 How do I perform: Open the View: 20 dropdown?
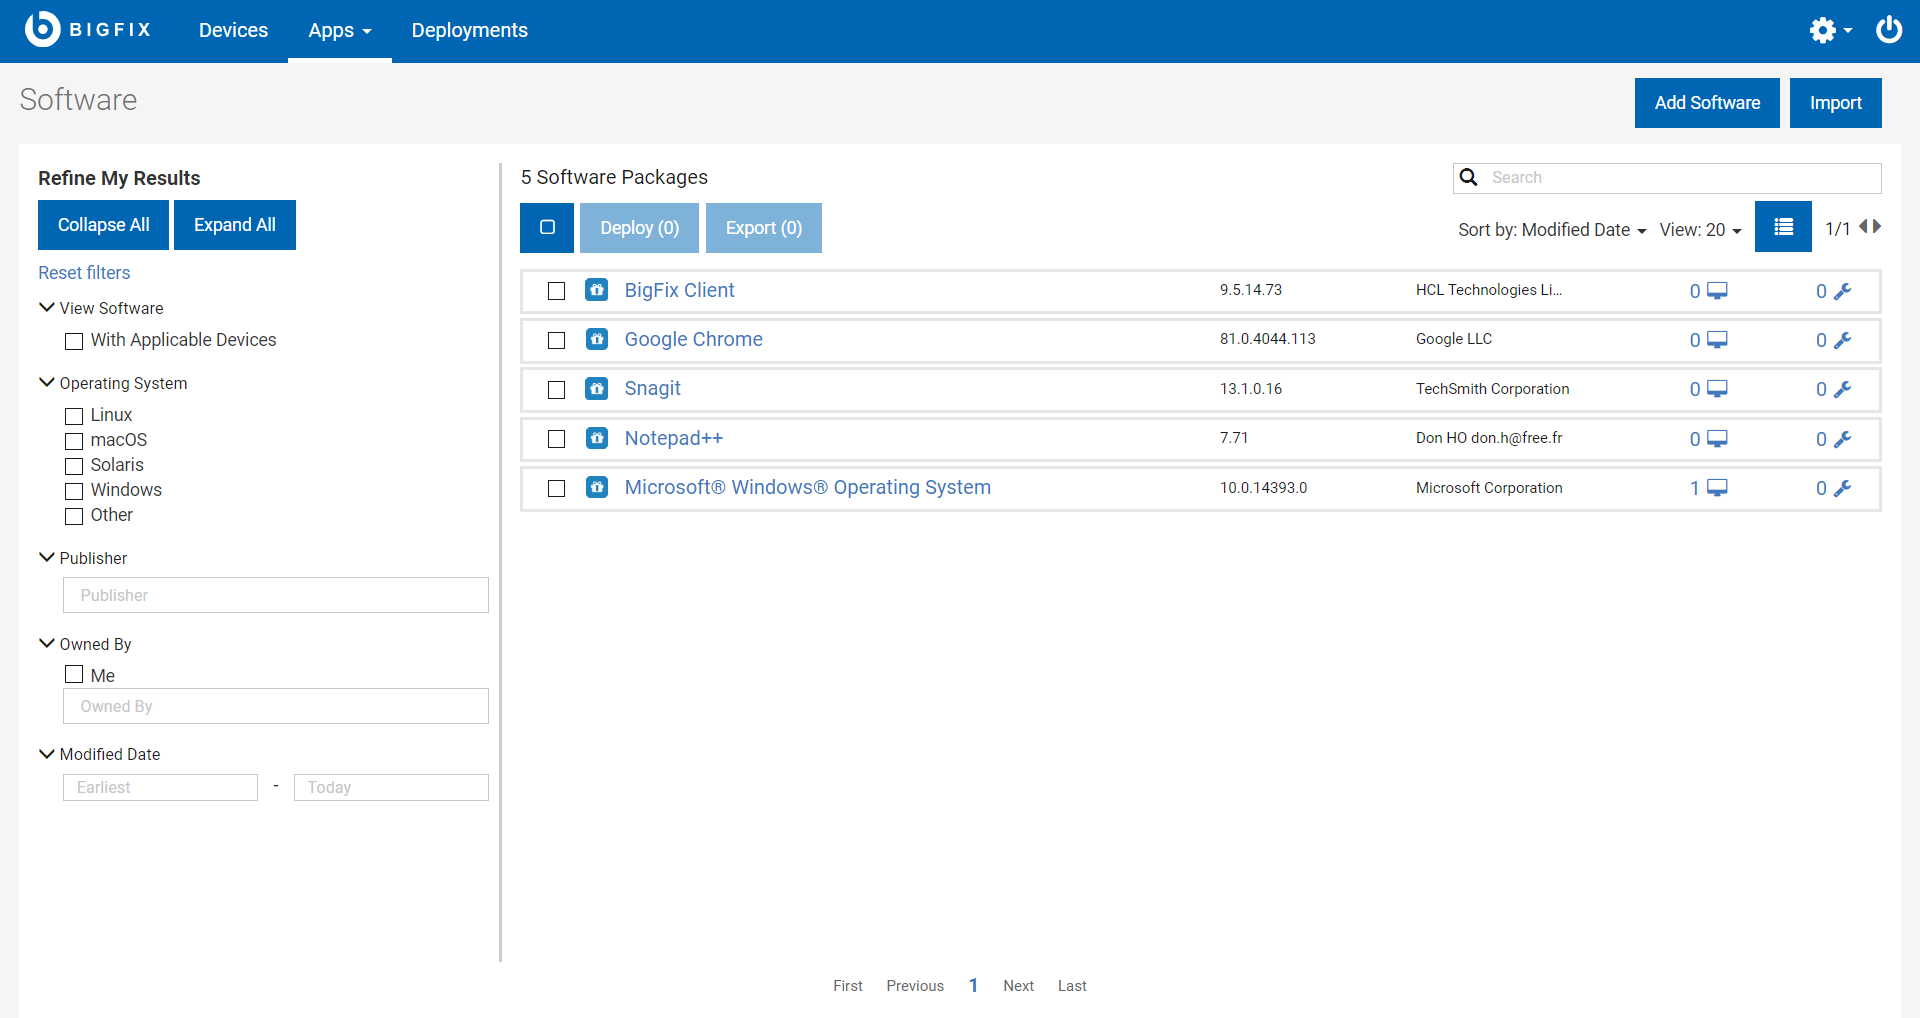[x=1700, y=230]
